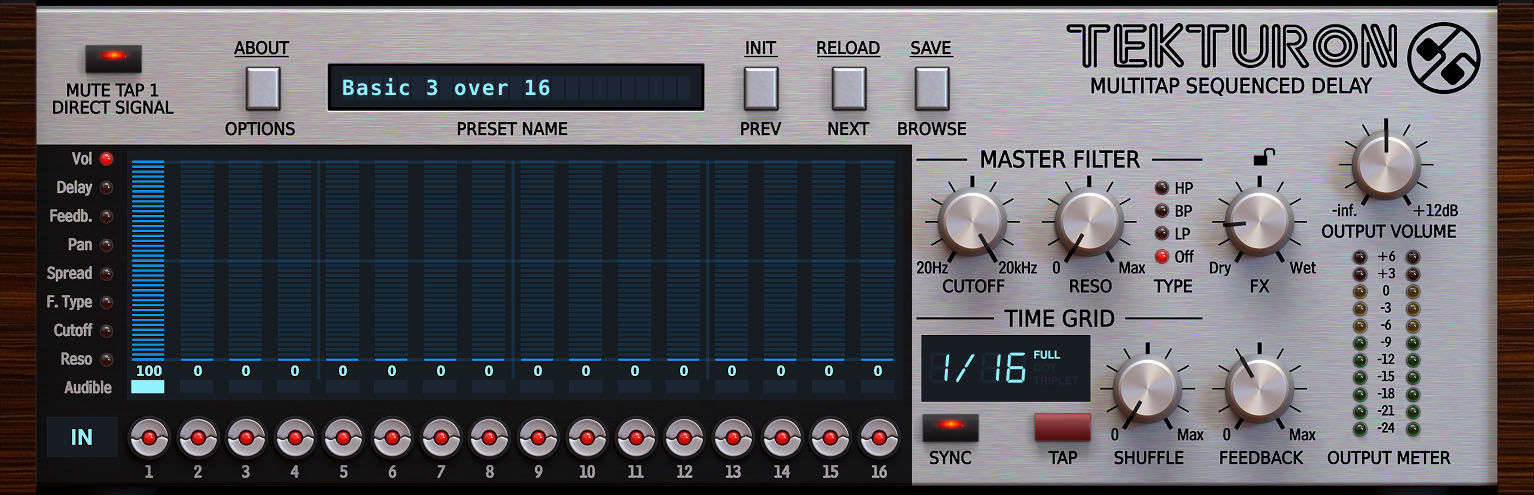Click the Reload/Next preset button
The width and height of the screenshot is (1534, 495).
pyautogui.click(x=849, y=88)
